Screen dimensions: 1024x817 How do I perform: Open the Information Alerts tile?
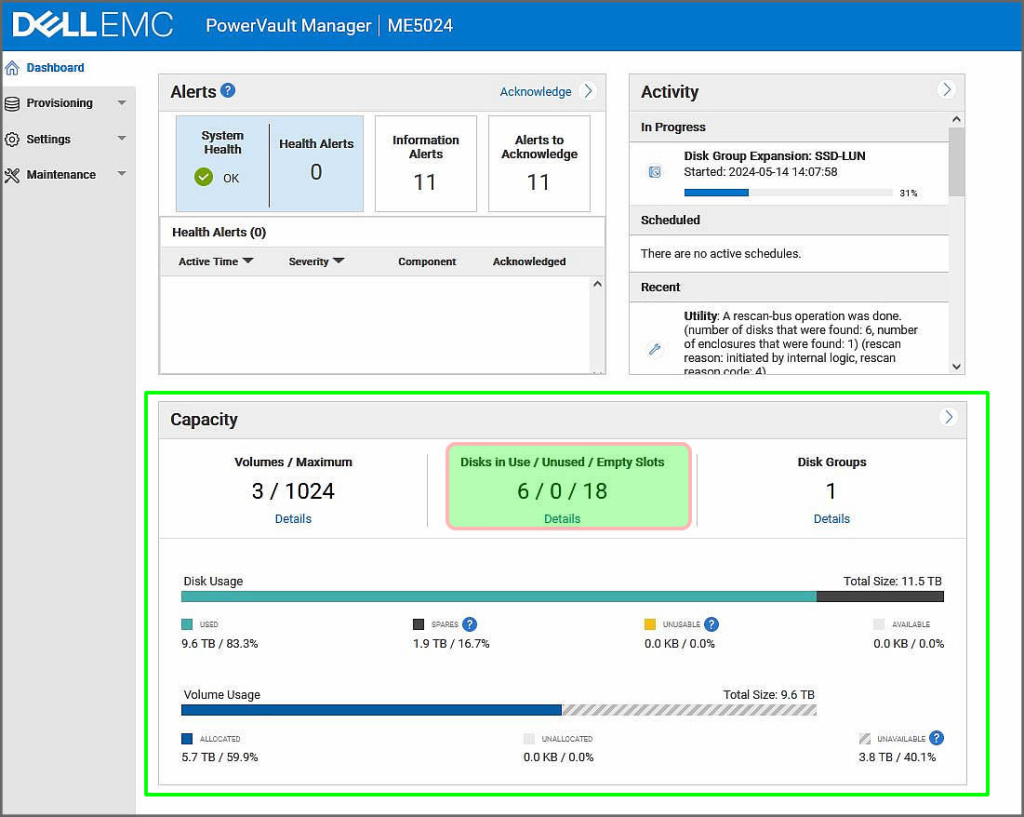pos(425,163)
